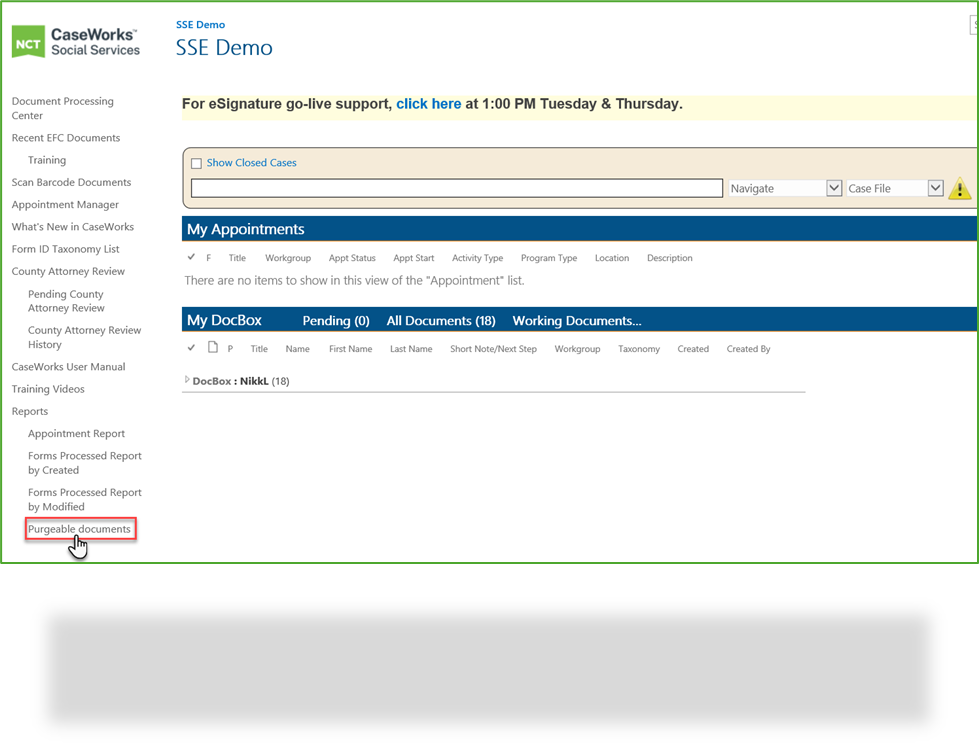Sort DocBox by Created column

pyautogui.click(x=693, y=349)
